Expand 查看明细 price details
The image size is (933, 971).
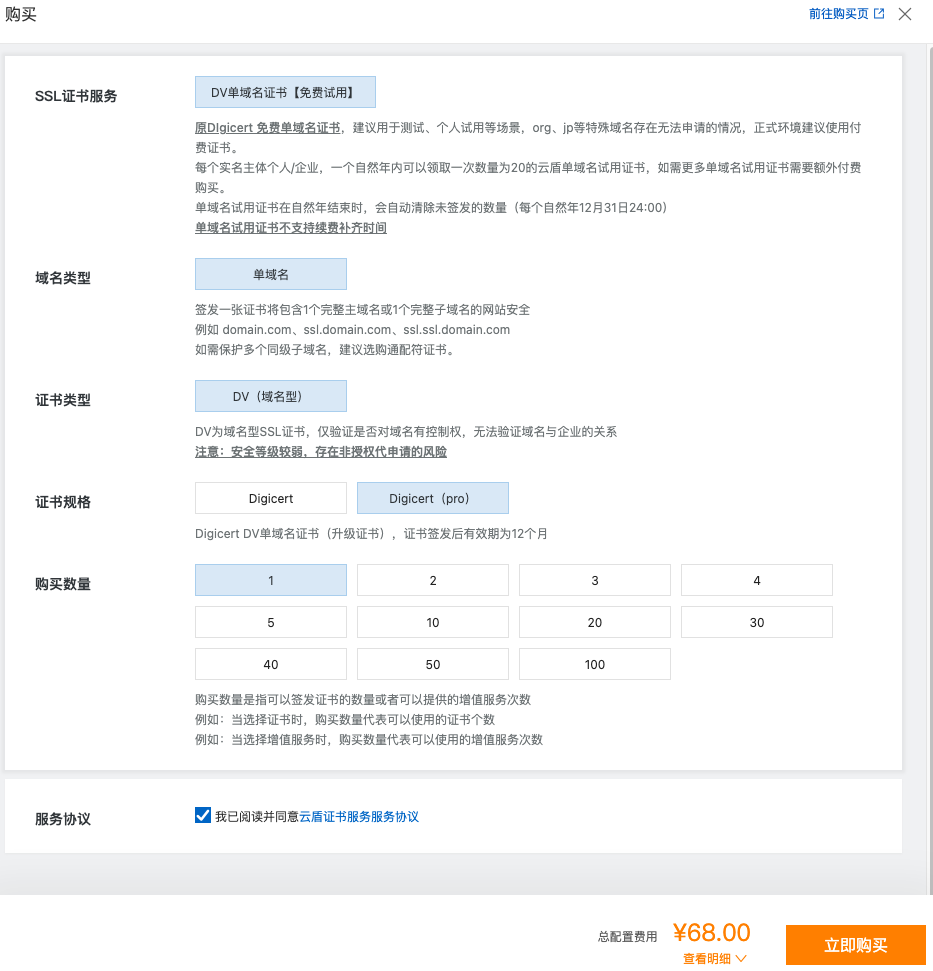point(715,958)
